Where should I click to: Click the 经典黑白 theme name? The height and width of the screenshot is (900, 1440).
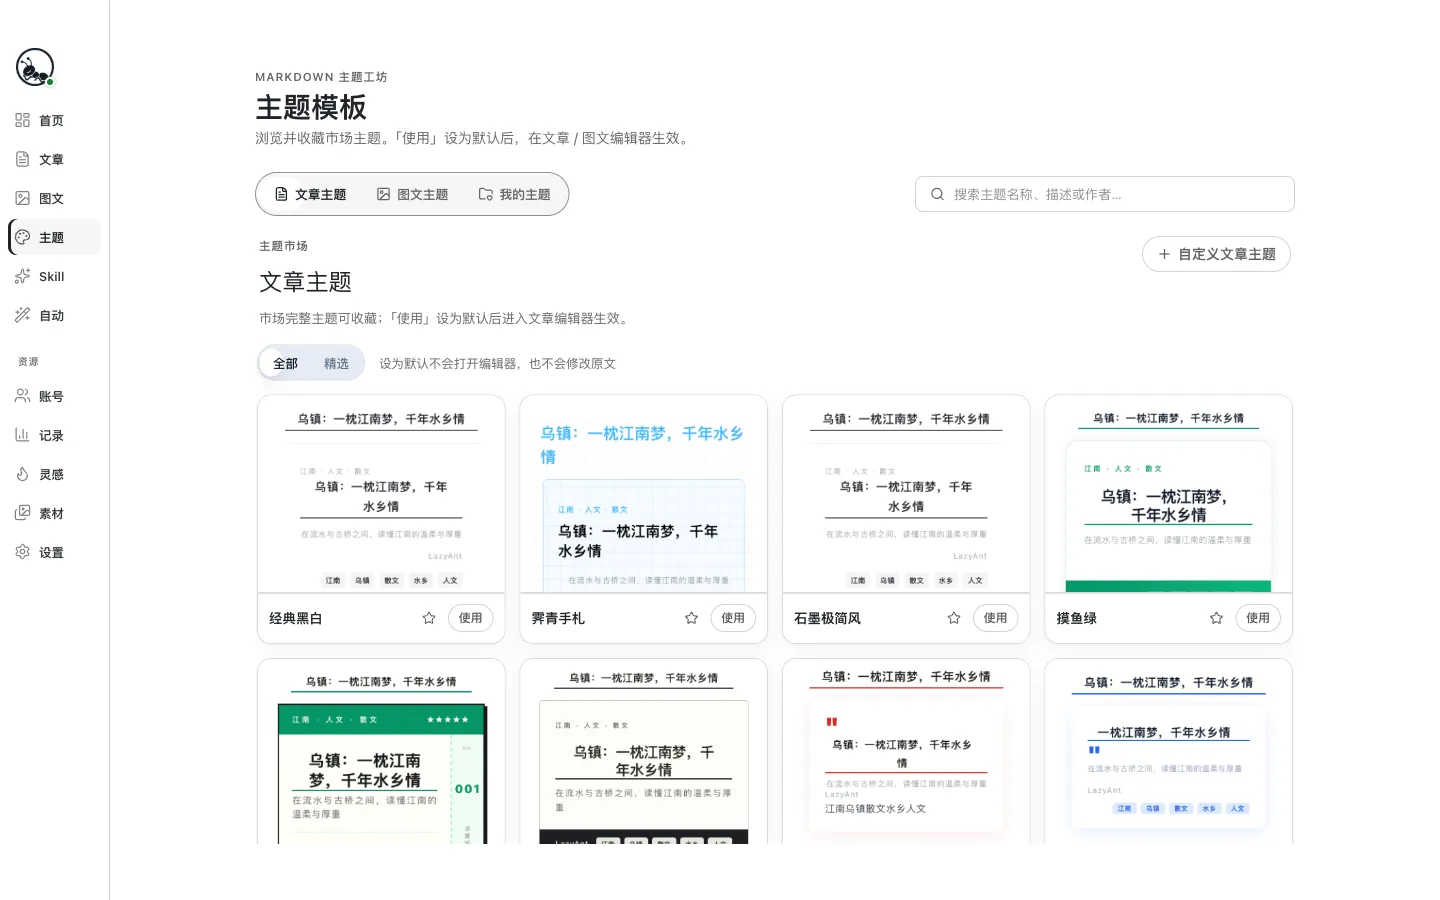[x=296, y=618]
